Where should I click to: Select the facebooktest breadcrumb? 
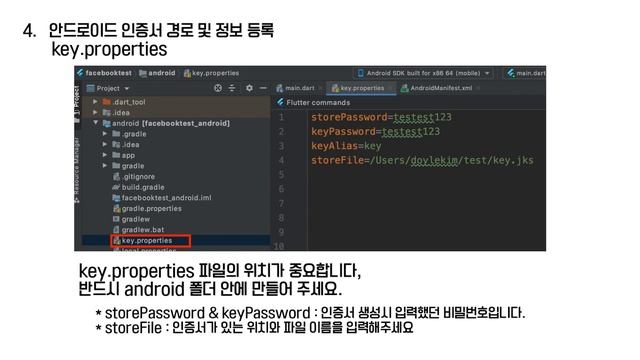click(x=104, y=73)
